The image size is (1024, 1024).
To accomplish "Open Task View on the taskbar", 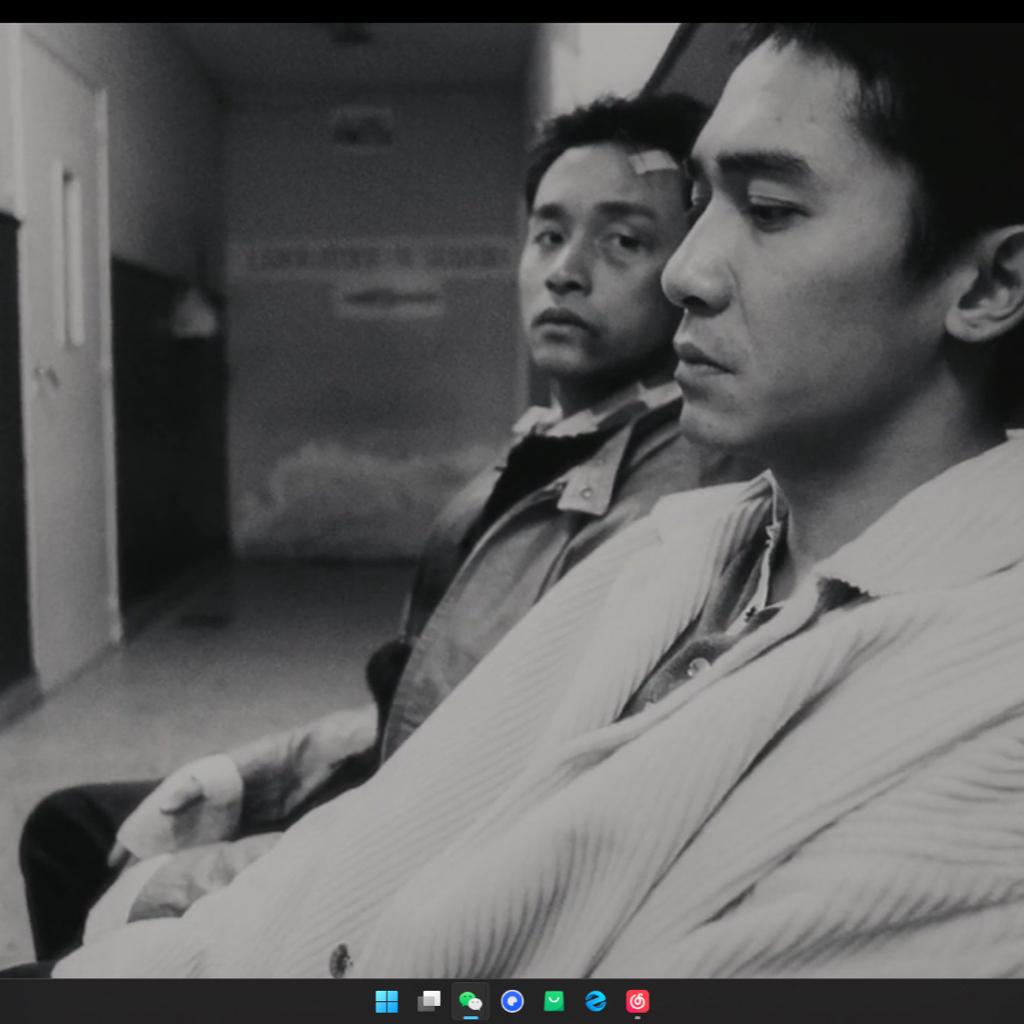I will pyautogui.click(x=428, y=1001).
